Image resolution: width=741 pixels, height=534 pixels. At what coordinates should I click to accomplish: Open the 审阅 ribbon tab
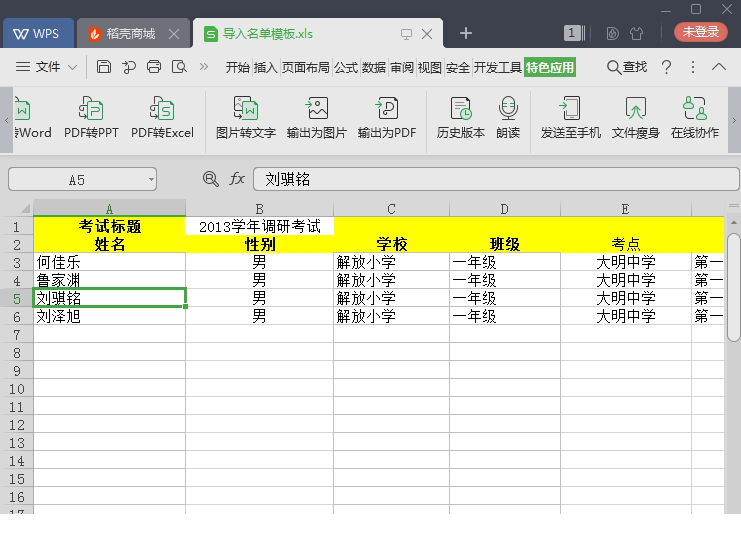tap(402, 68)
